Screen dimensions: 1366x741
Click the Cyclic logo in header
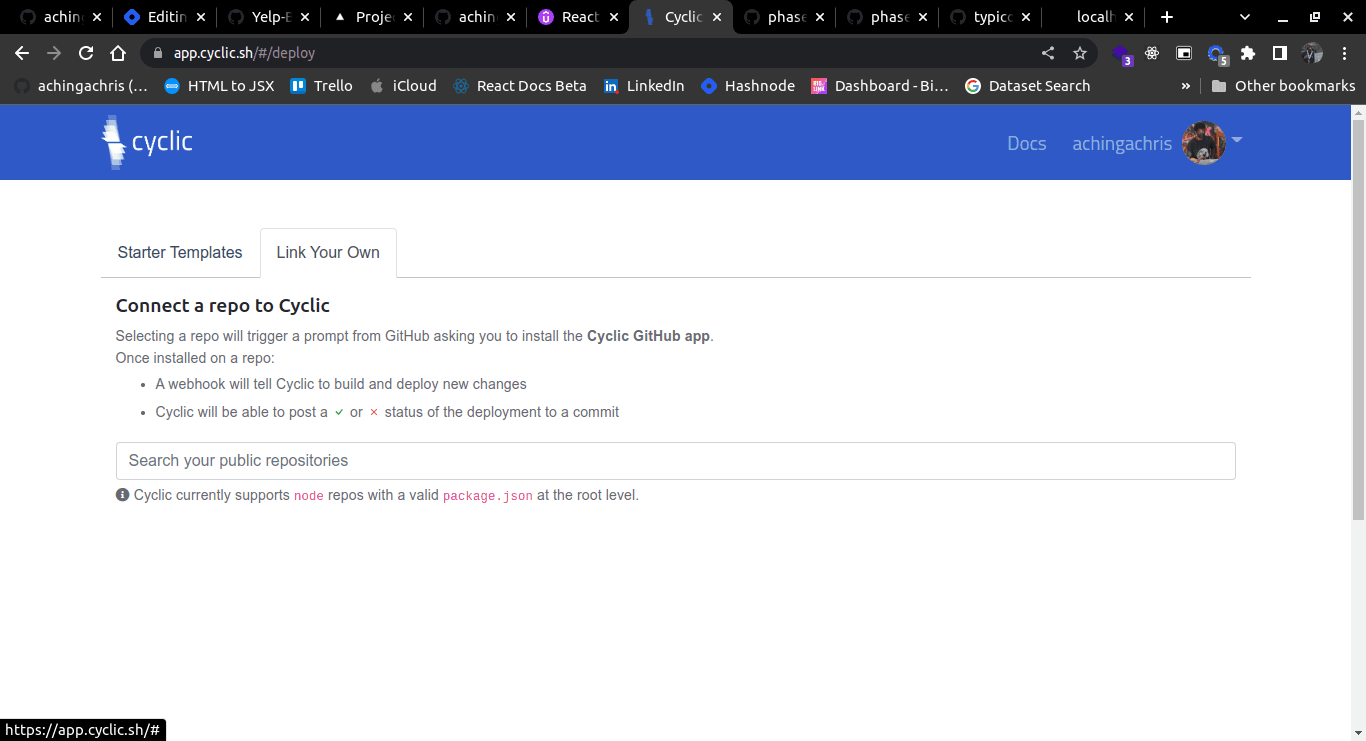[147, 142]
